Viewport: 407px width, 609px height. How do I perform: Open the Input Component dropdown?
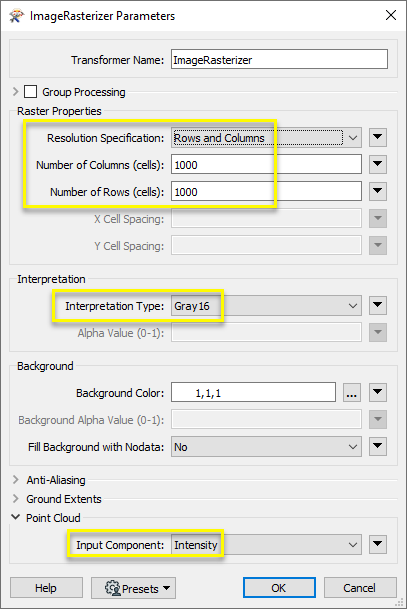[x=266, y=545]
